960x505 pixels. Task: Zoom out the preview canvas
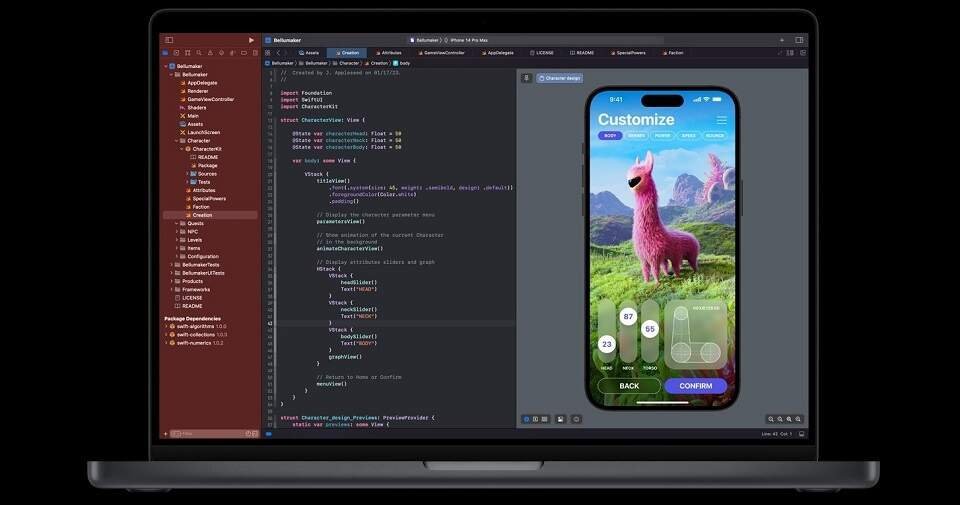coord(771,419)
